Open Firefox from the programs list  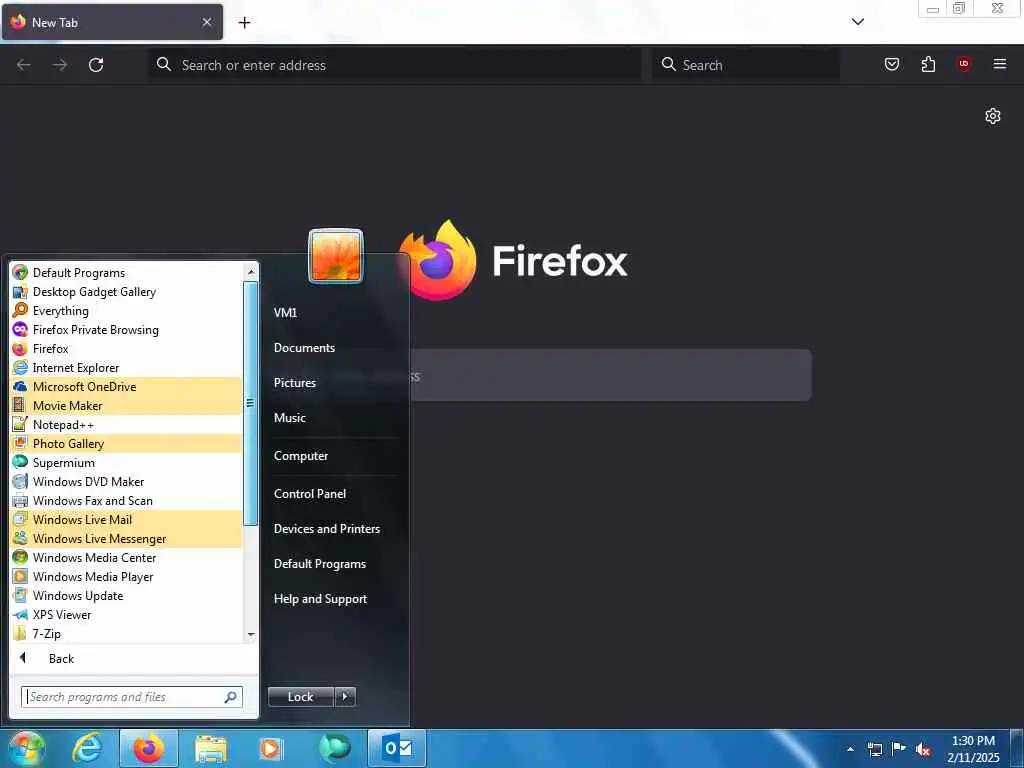[x=127, y=348]
